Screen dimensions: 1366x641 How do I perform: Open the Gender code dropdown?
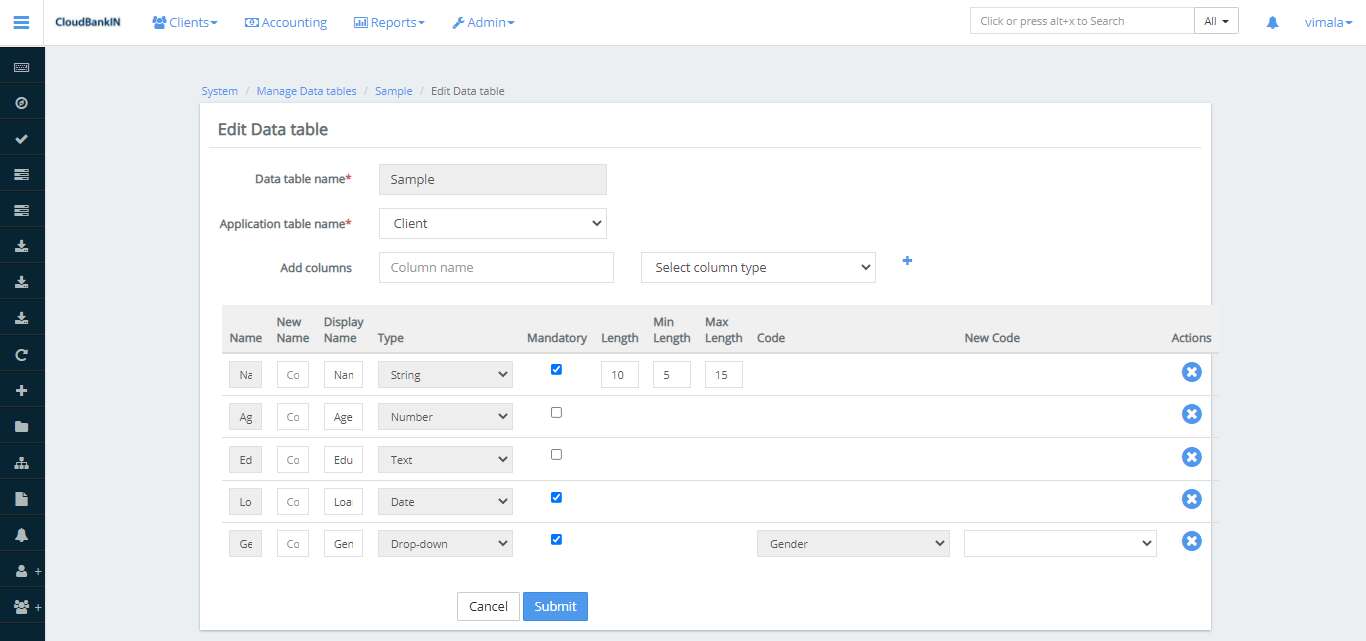852,543
